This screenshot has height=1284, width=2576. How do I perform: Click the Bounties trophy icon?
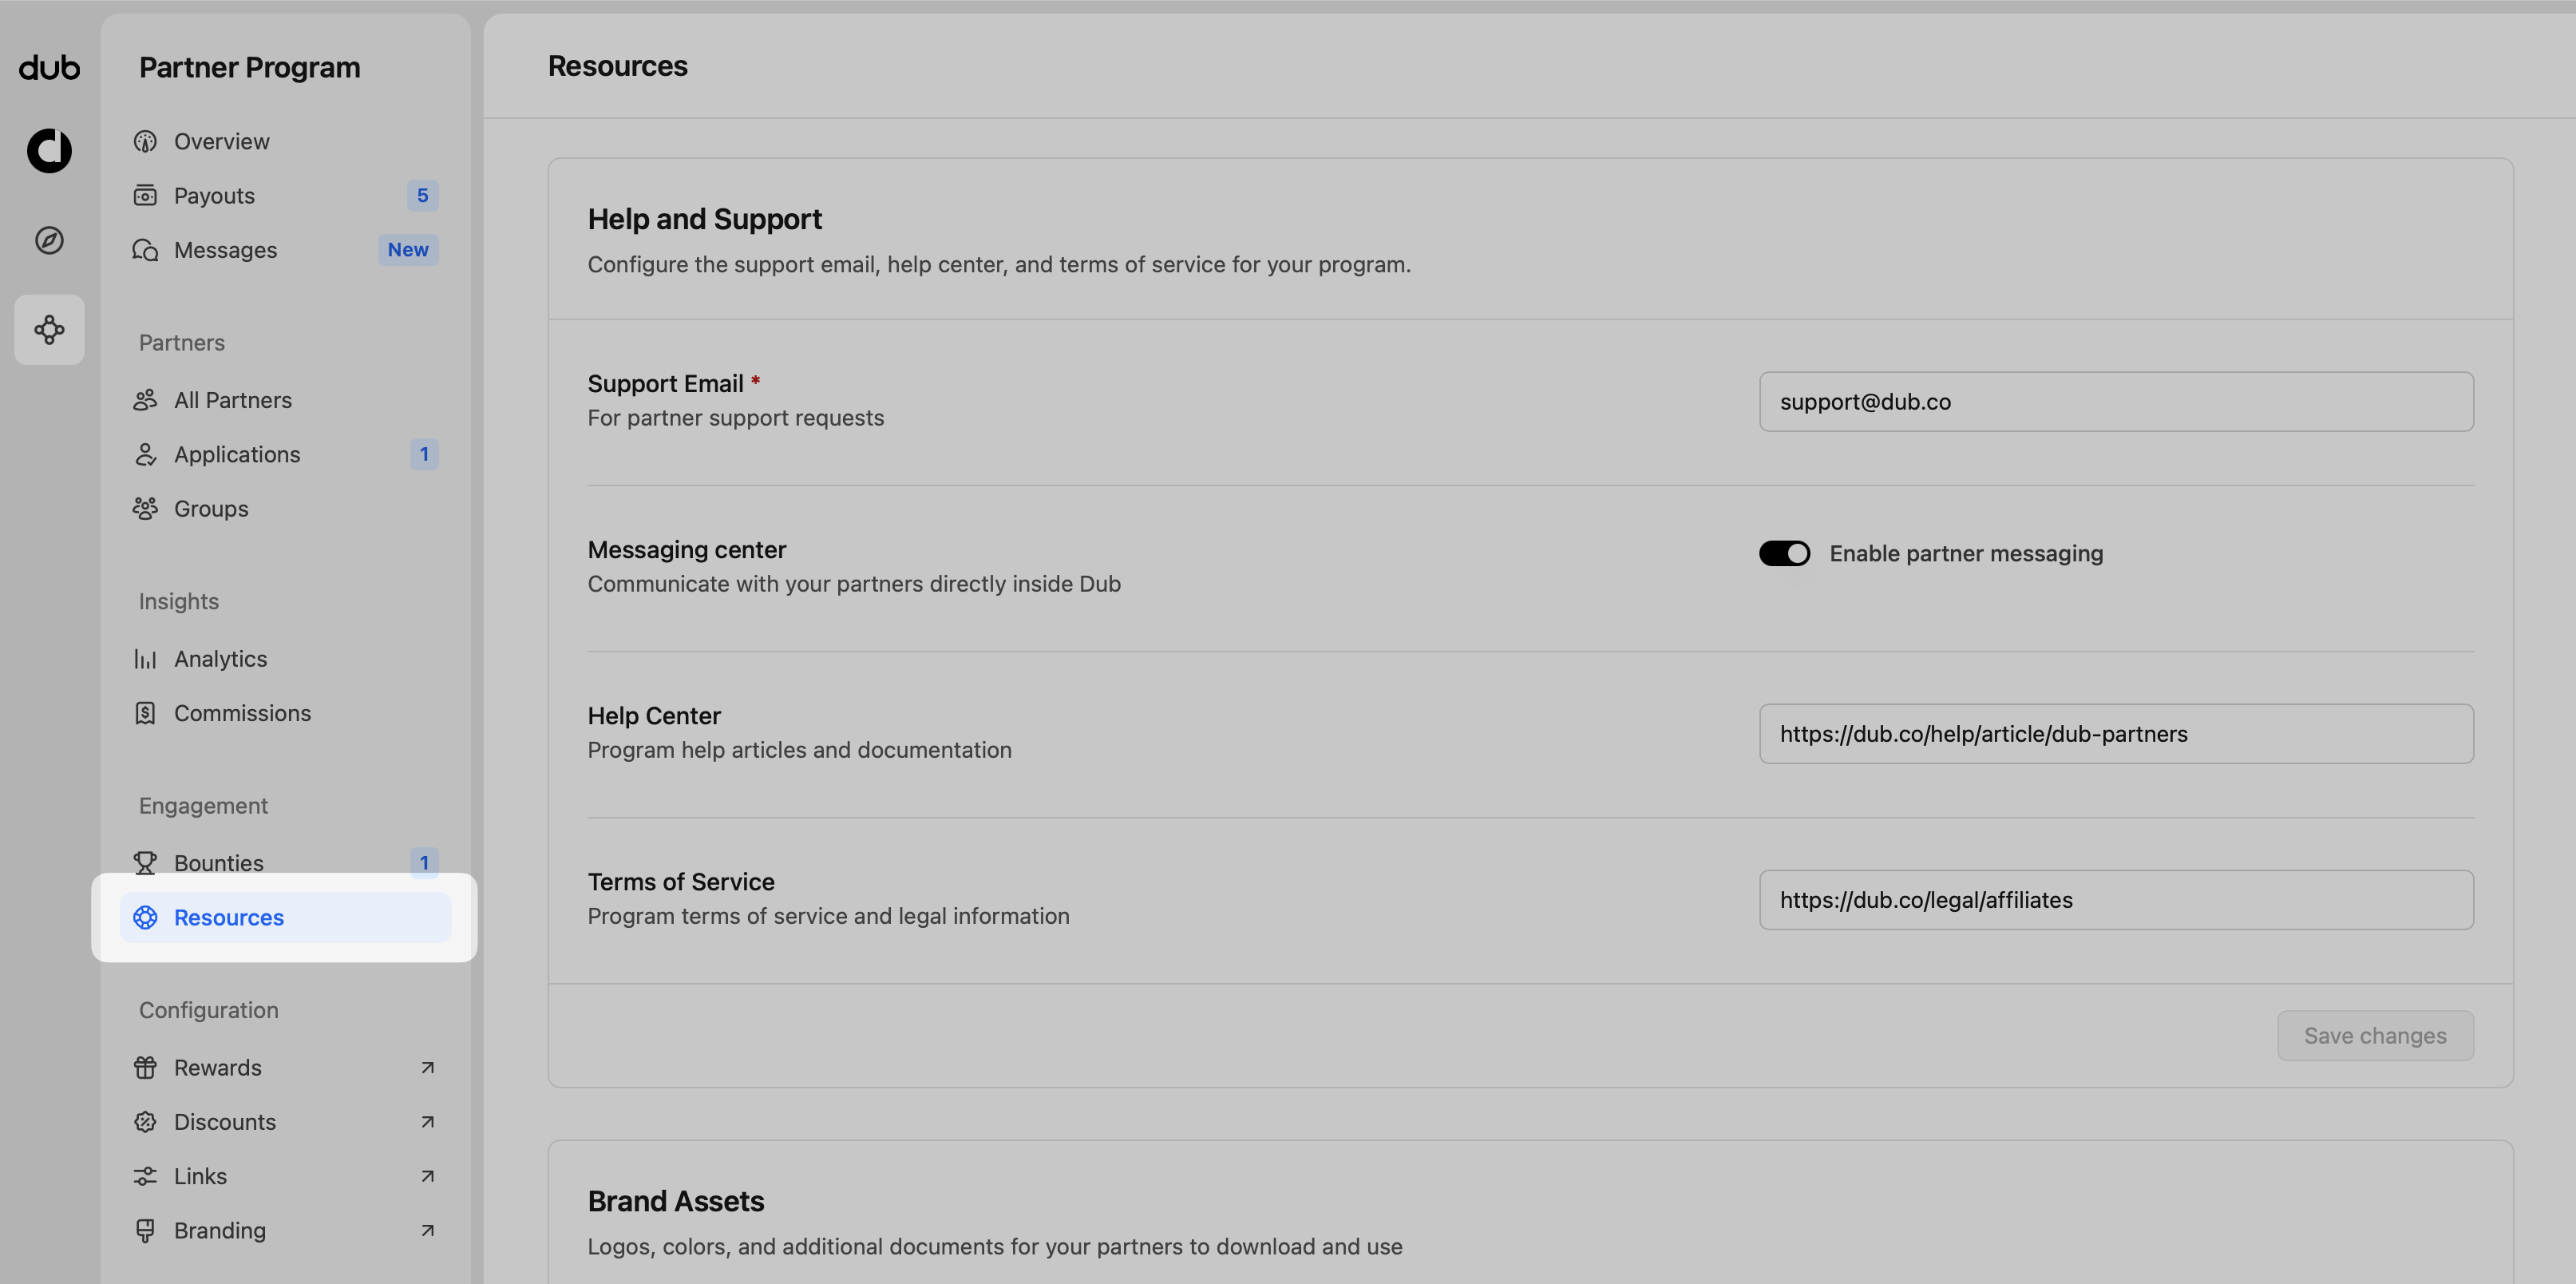pyautogui.click(x=145, y=863)
